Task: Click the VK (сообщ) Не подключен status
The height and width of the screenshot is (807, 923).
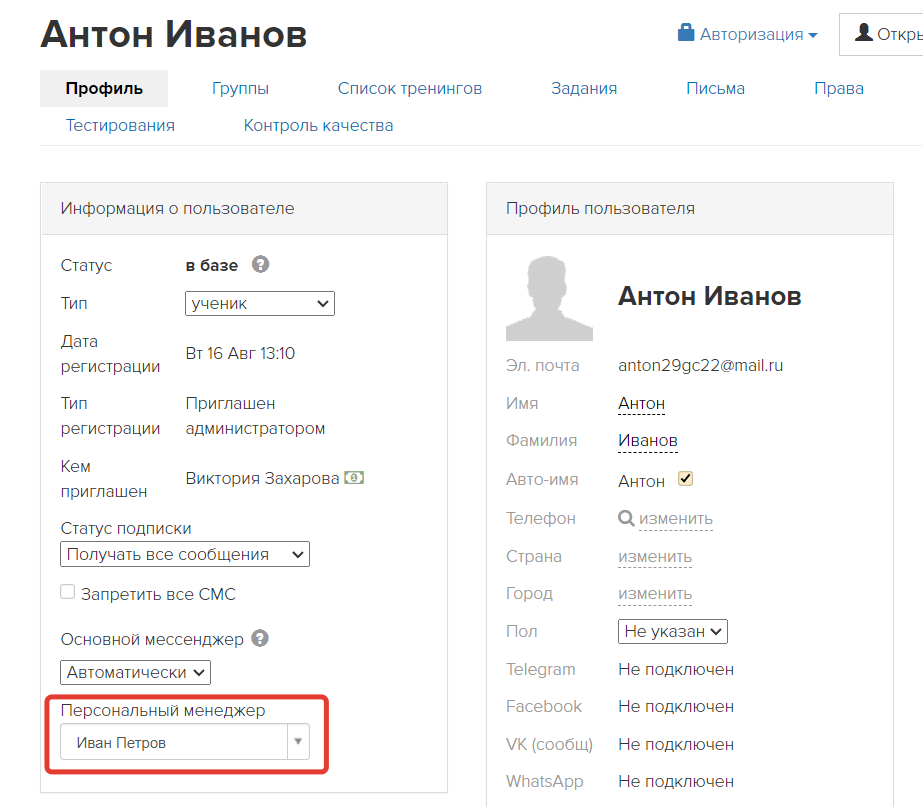Action: pyautogui.click(x=676, y=745)
